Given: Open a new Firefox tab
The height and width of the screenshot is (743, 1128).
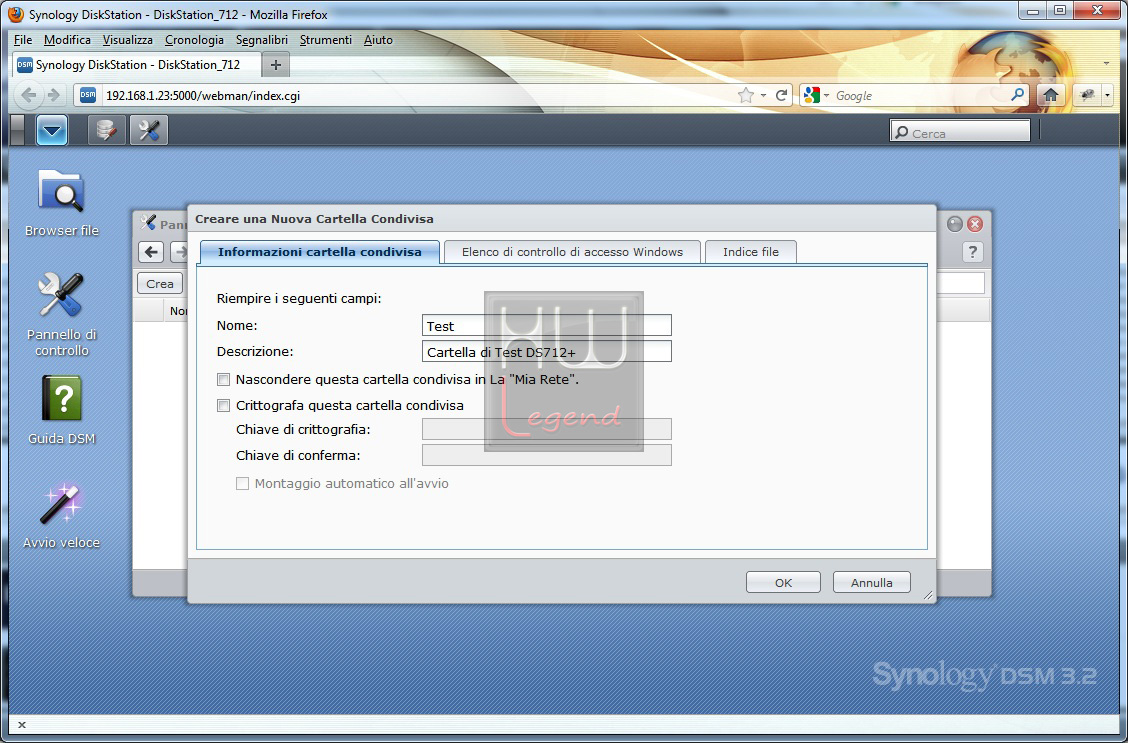Looking at the screenshot, I should [x=276, y=65].
